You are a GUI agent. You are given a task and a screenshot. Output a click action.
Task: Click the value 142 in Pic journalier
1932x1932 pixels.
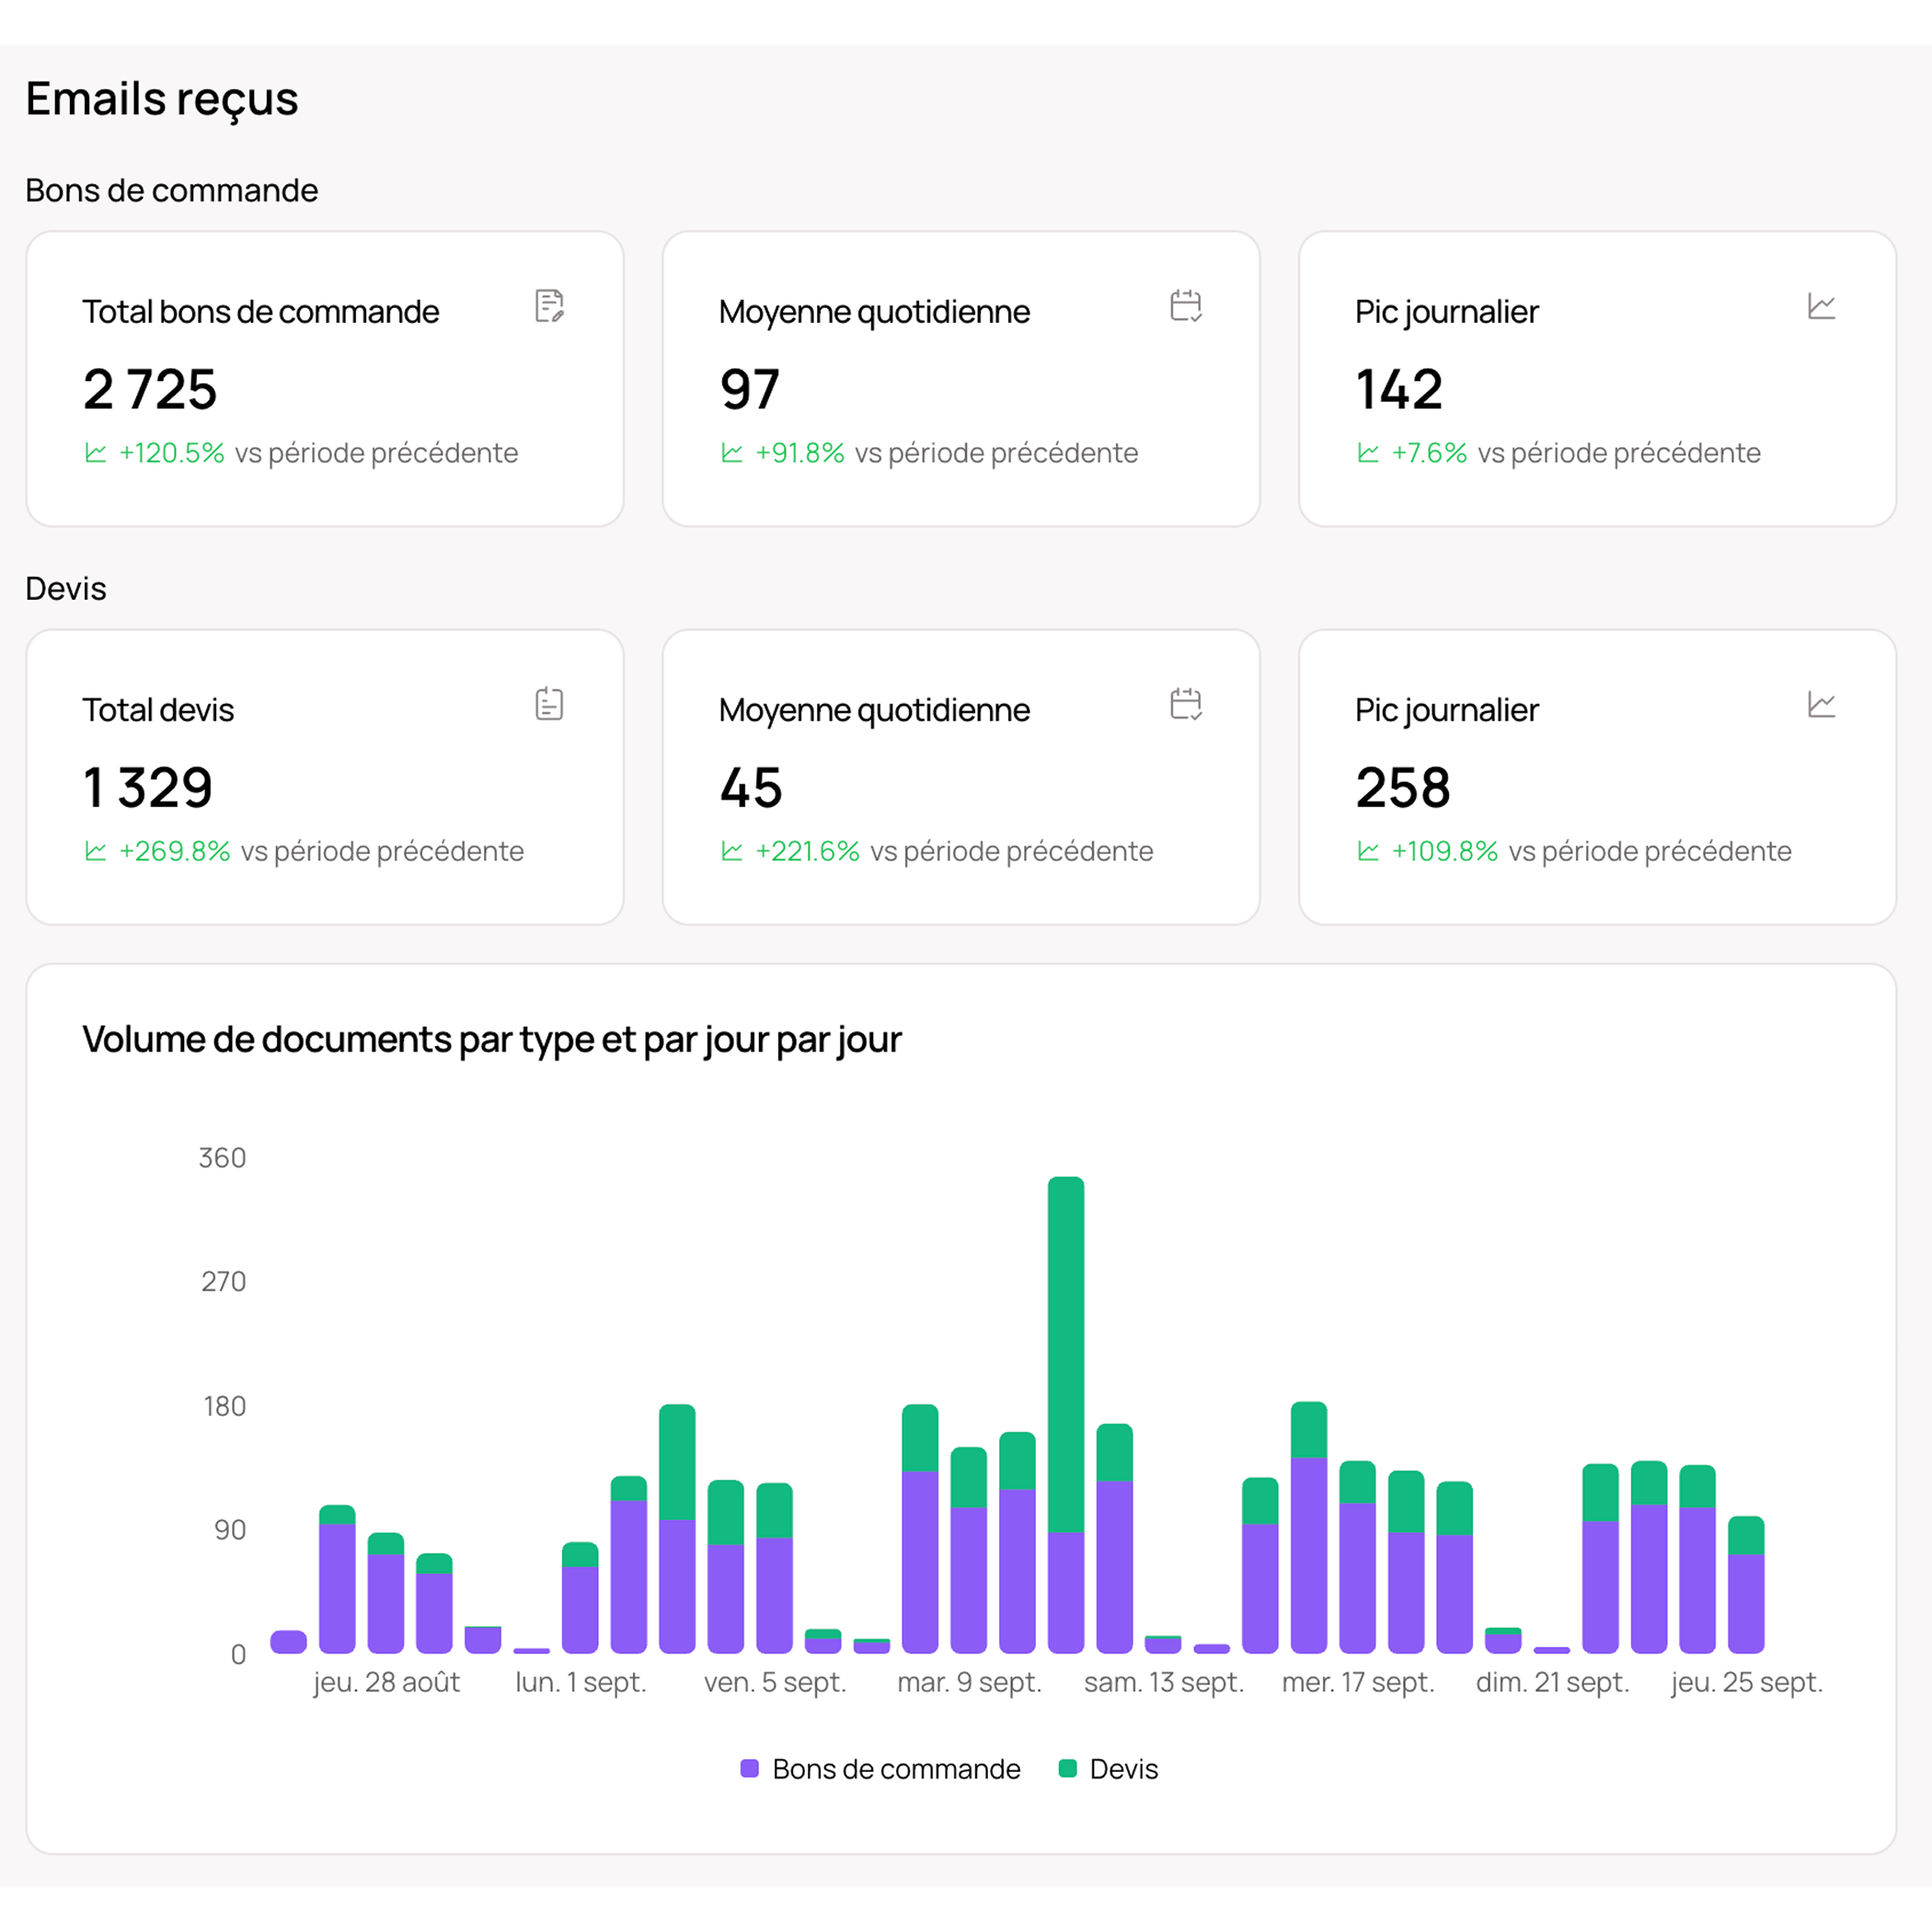tap(1399, 389)
